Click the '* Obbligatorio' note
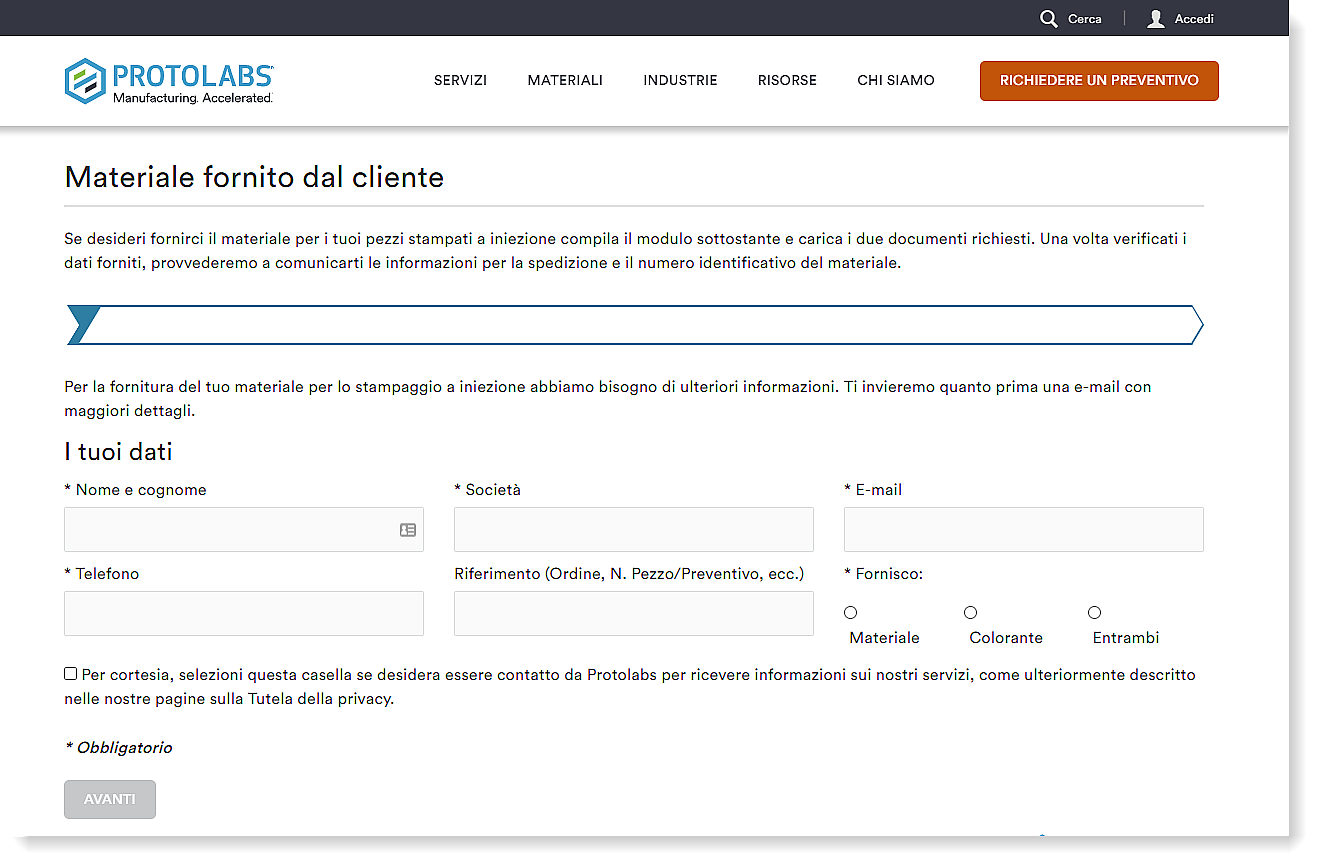Image resolution: width=1319 pixels, height=866 pixels. point(118,748)
